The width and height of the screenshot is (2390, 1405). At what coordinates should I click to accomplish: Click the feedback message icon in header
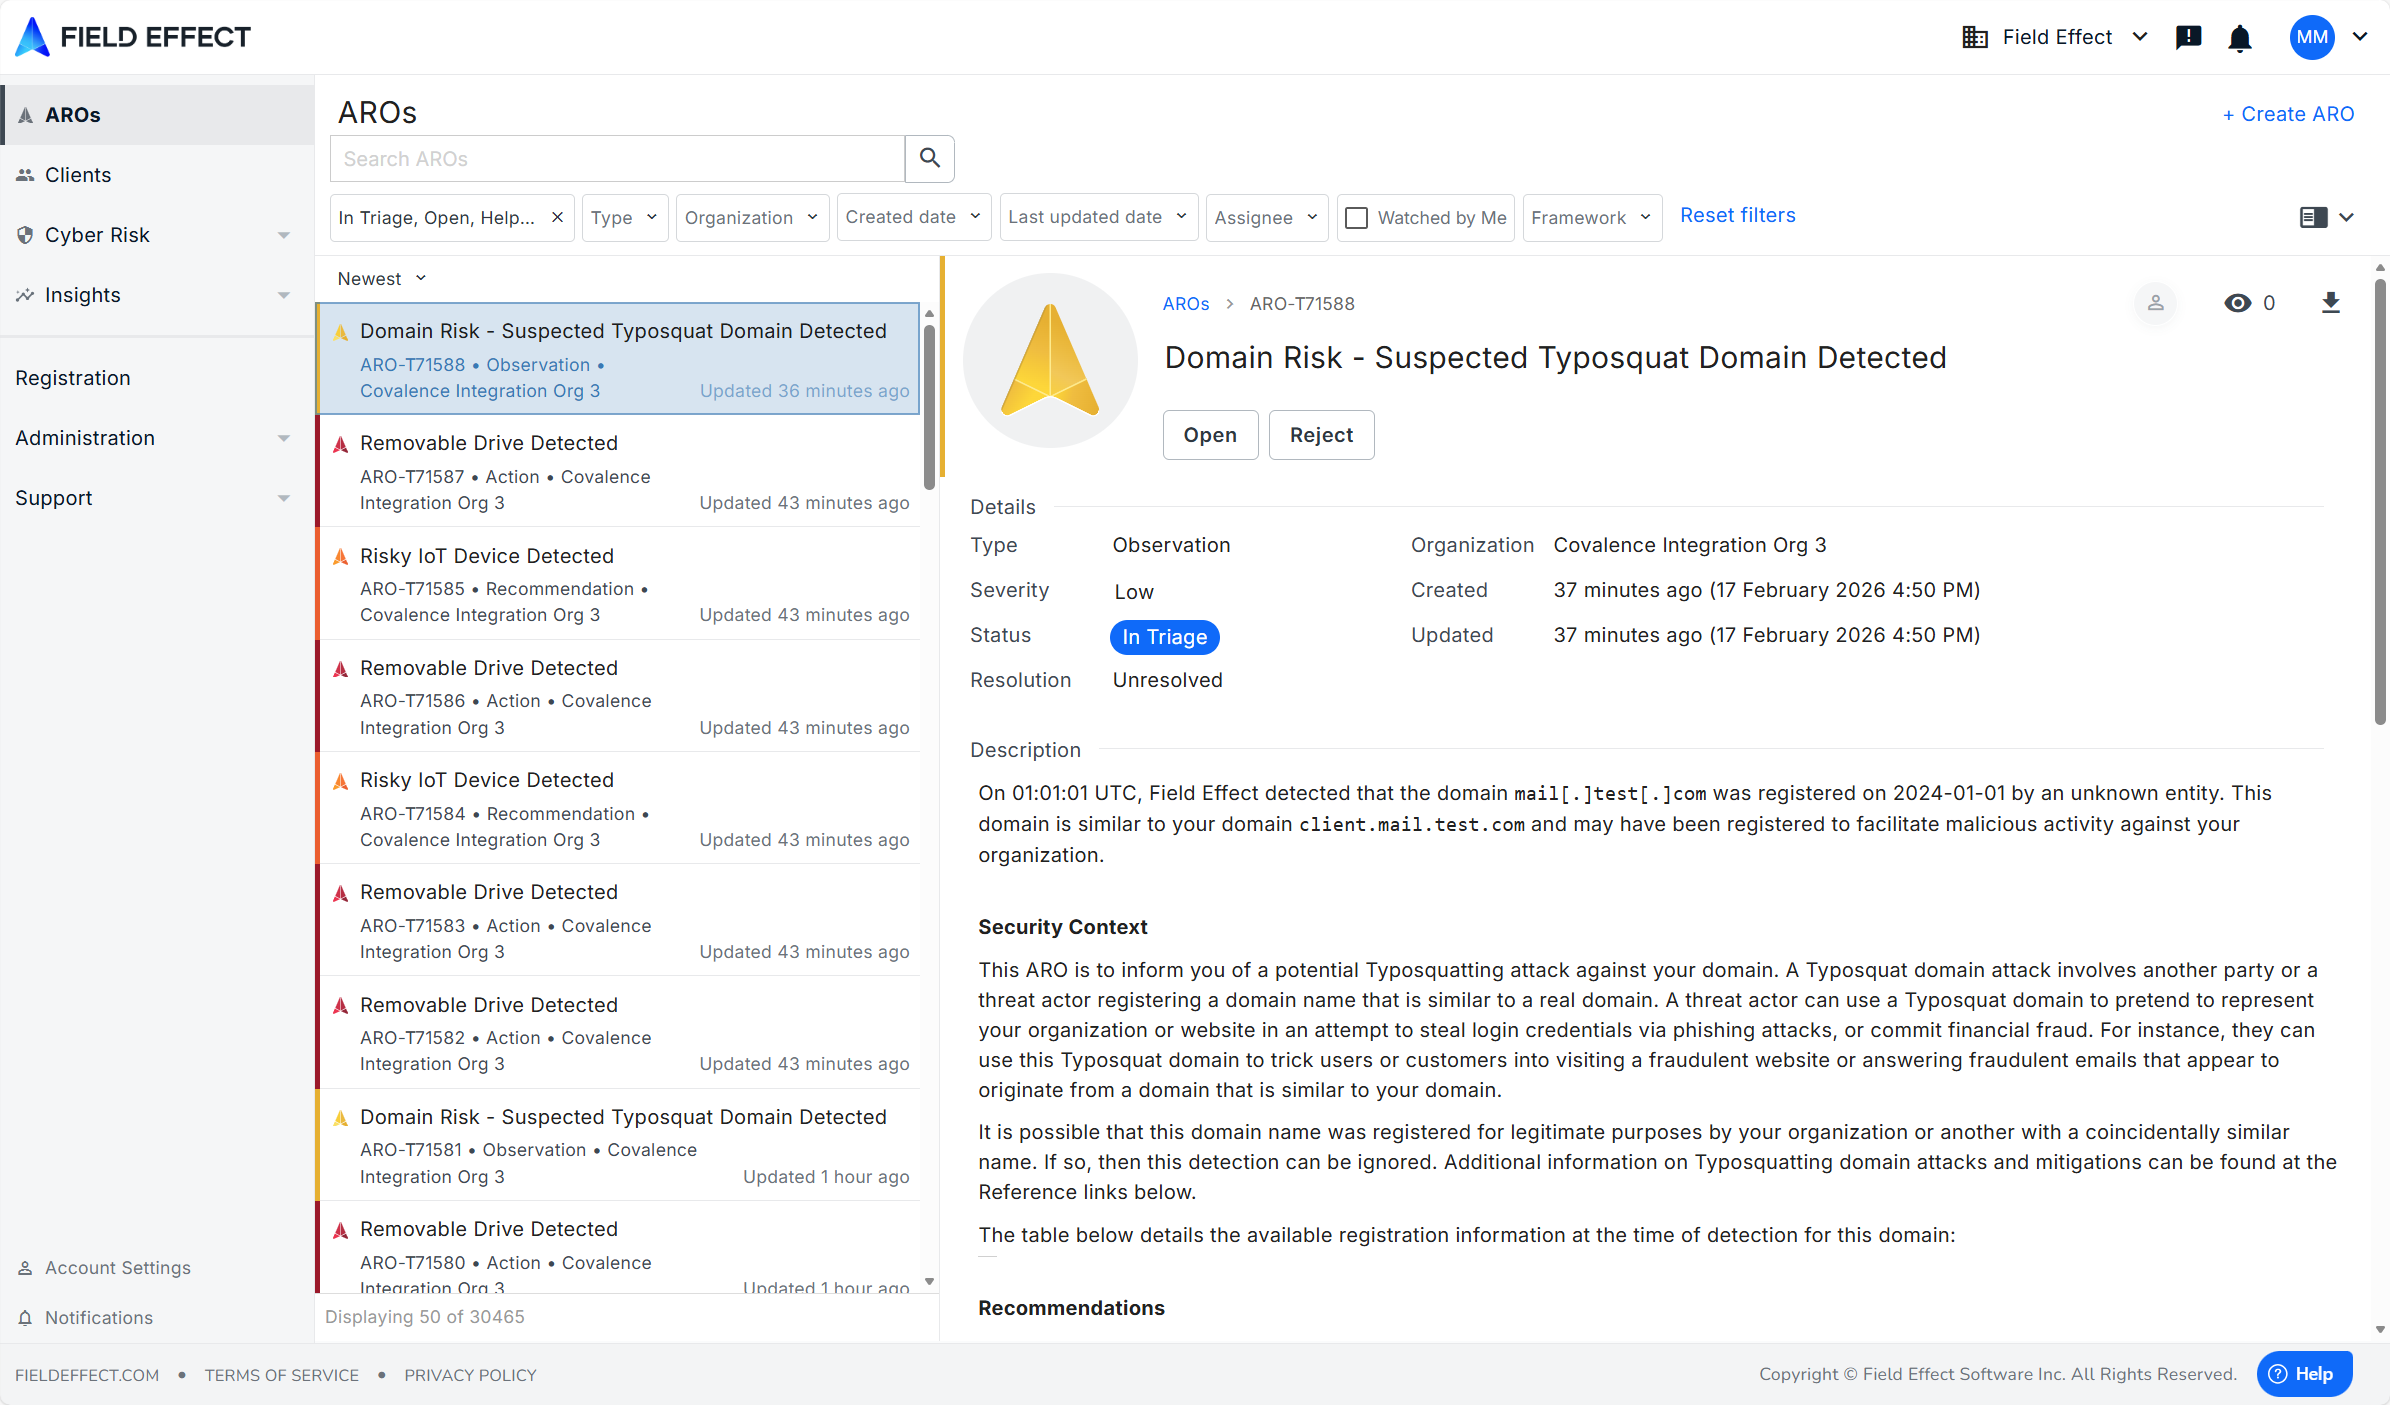tap(2188, 38)
